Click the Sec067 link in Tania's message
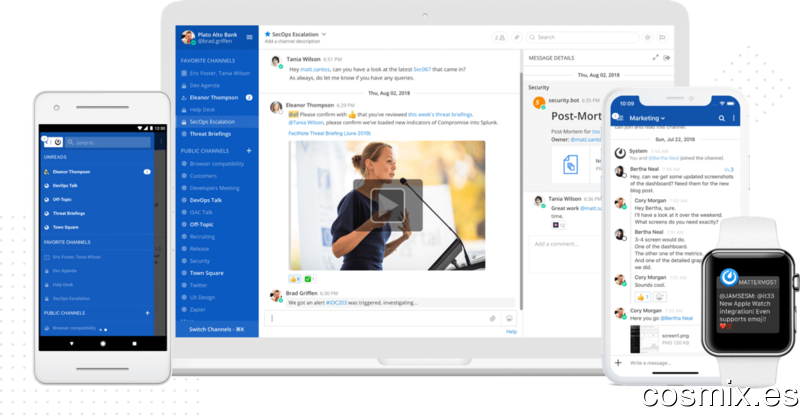The image size is (800, 415). click(422, 69)
